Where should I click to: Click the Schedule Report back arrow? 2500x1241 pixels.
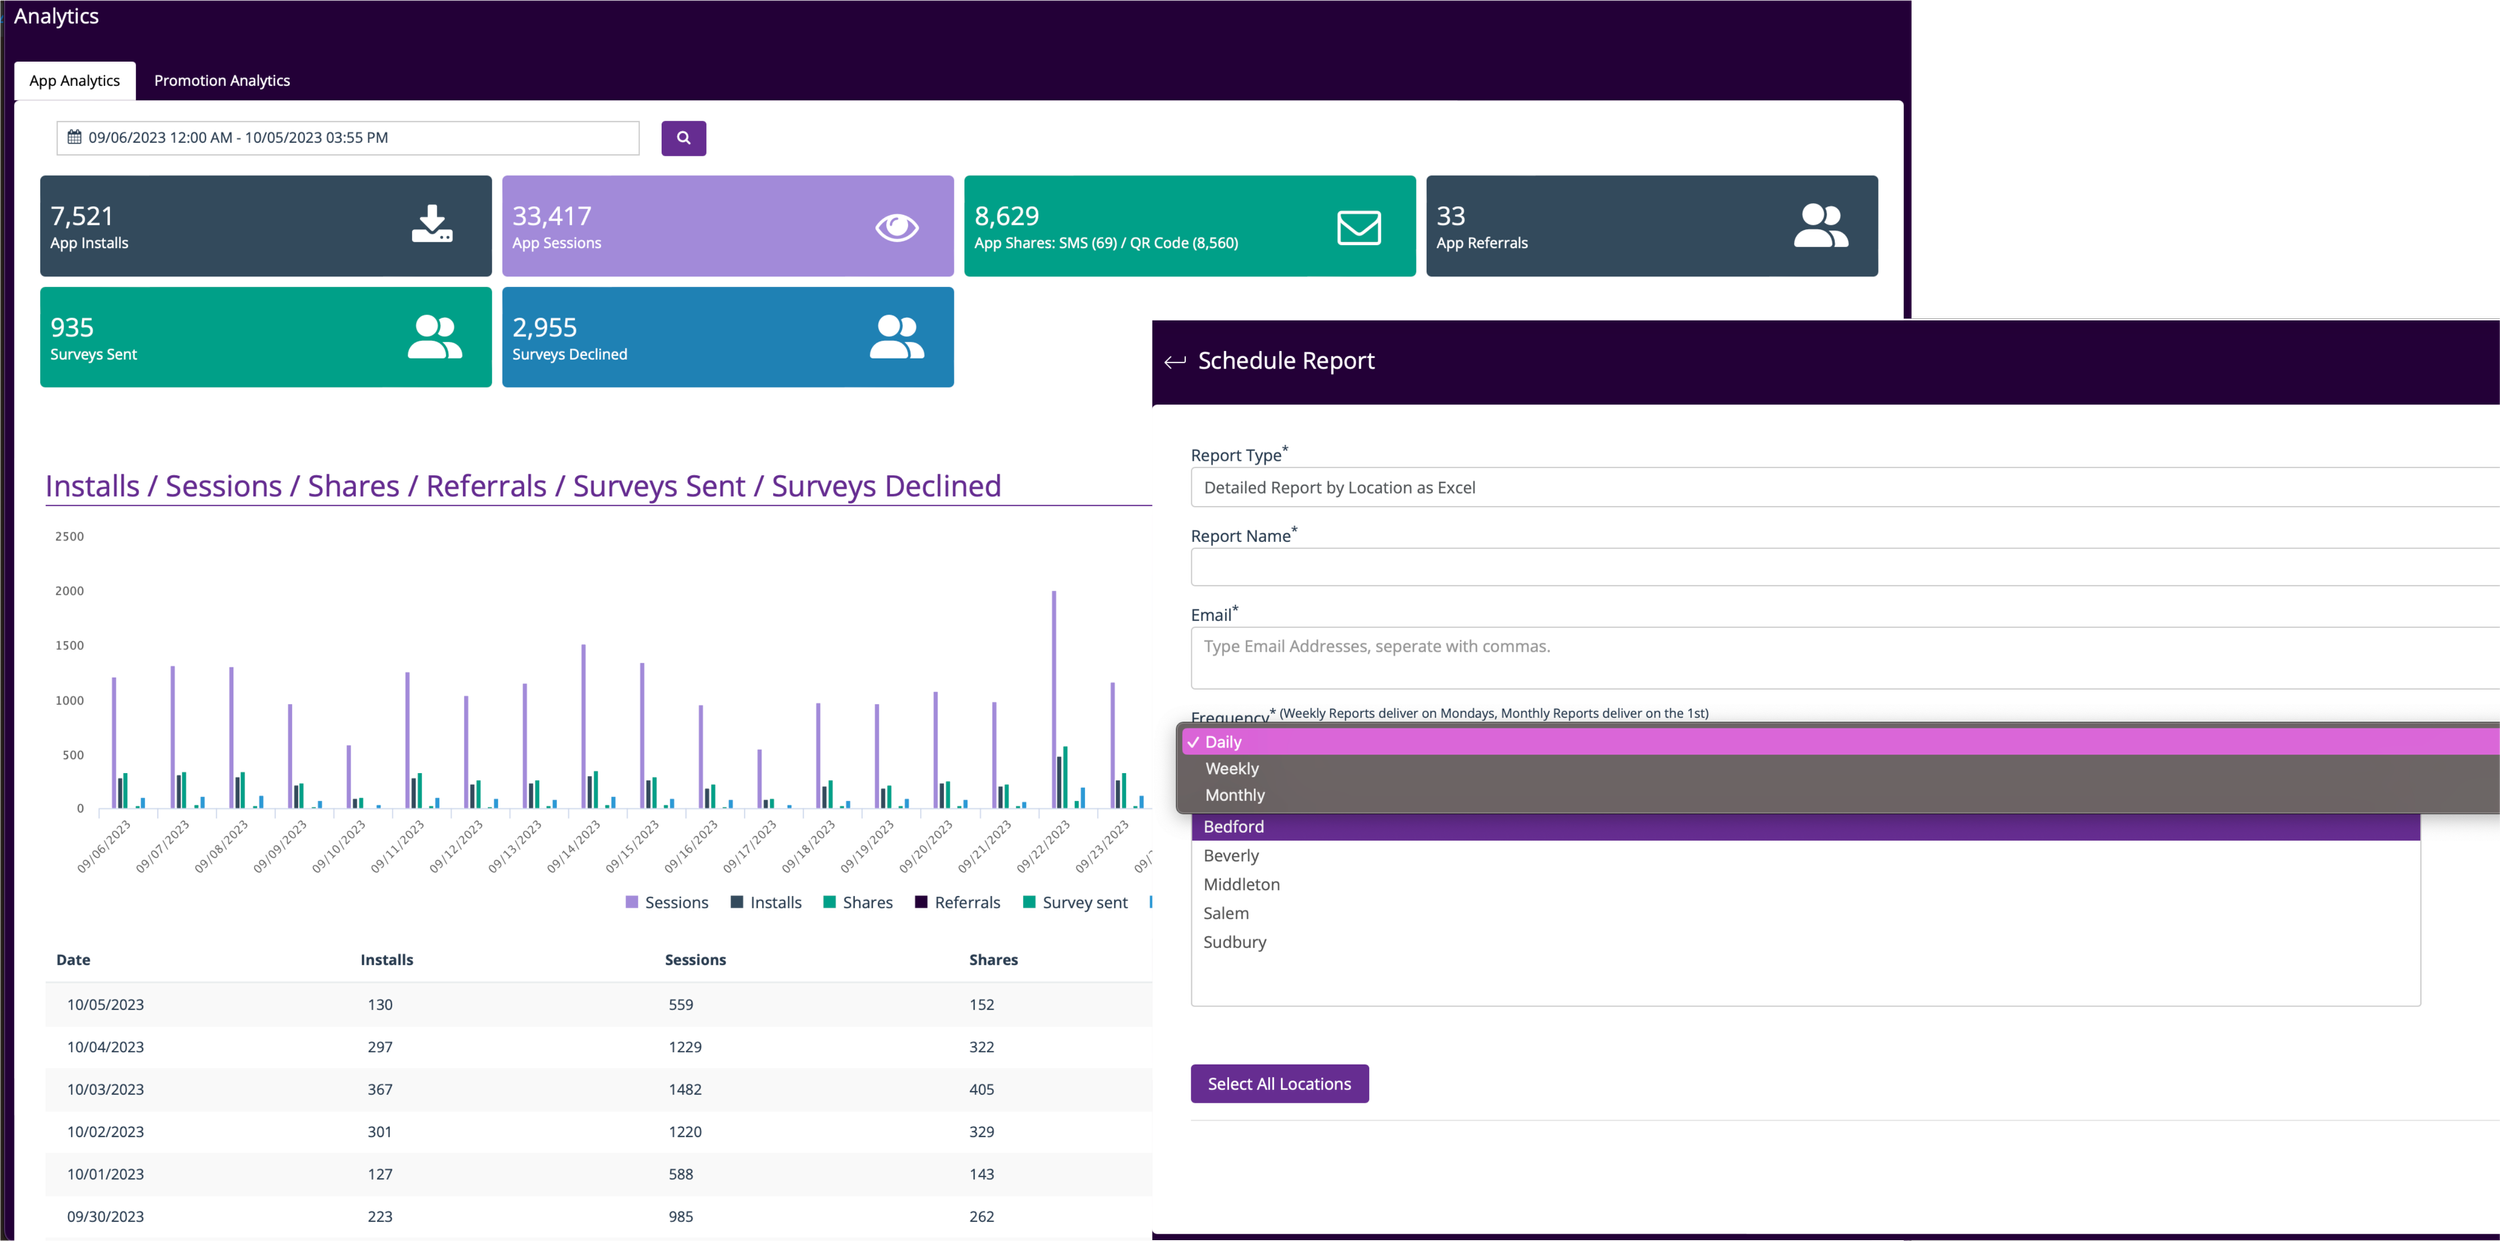point(1175,362)
